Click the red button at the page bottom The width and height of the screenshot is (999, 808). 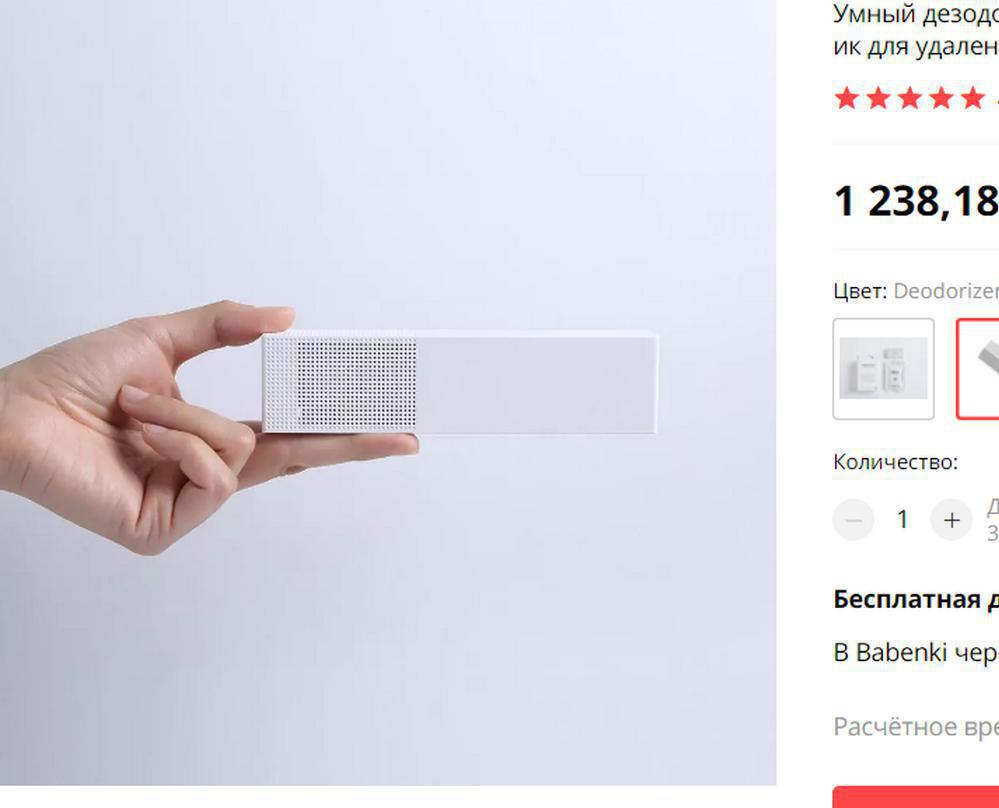[916, 797]
